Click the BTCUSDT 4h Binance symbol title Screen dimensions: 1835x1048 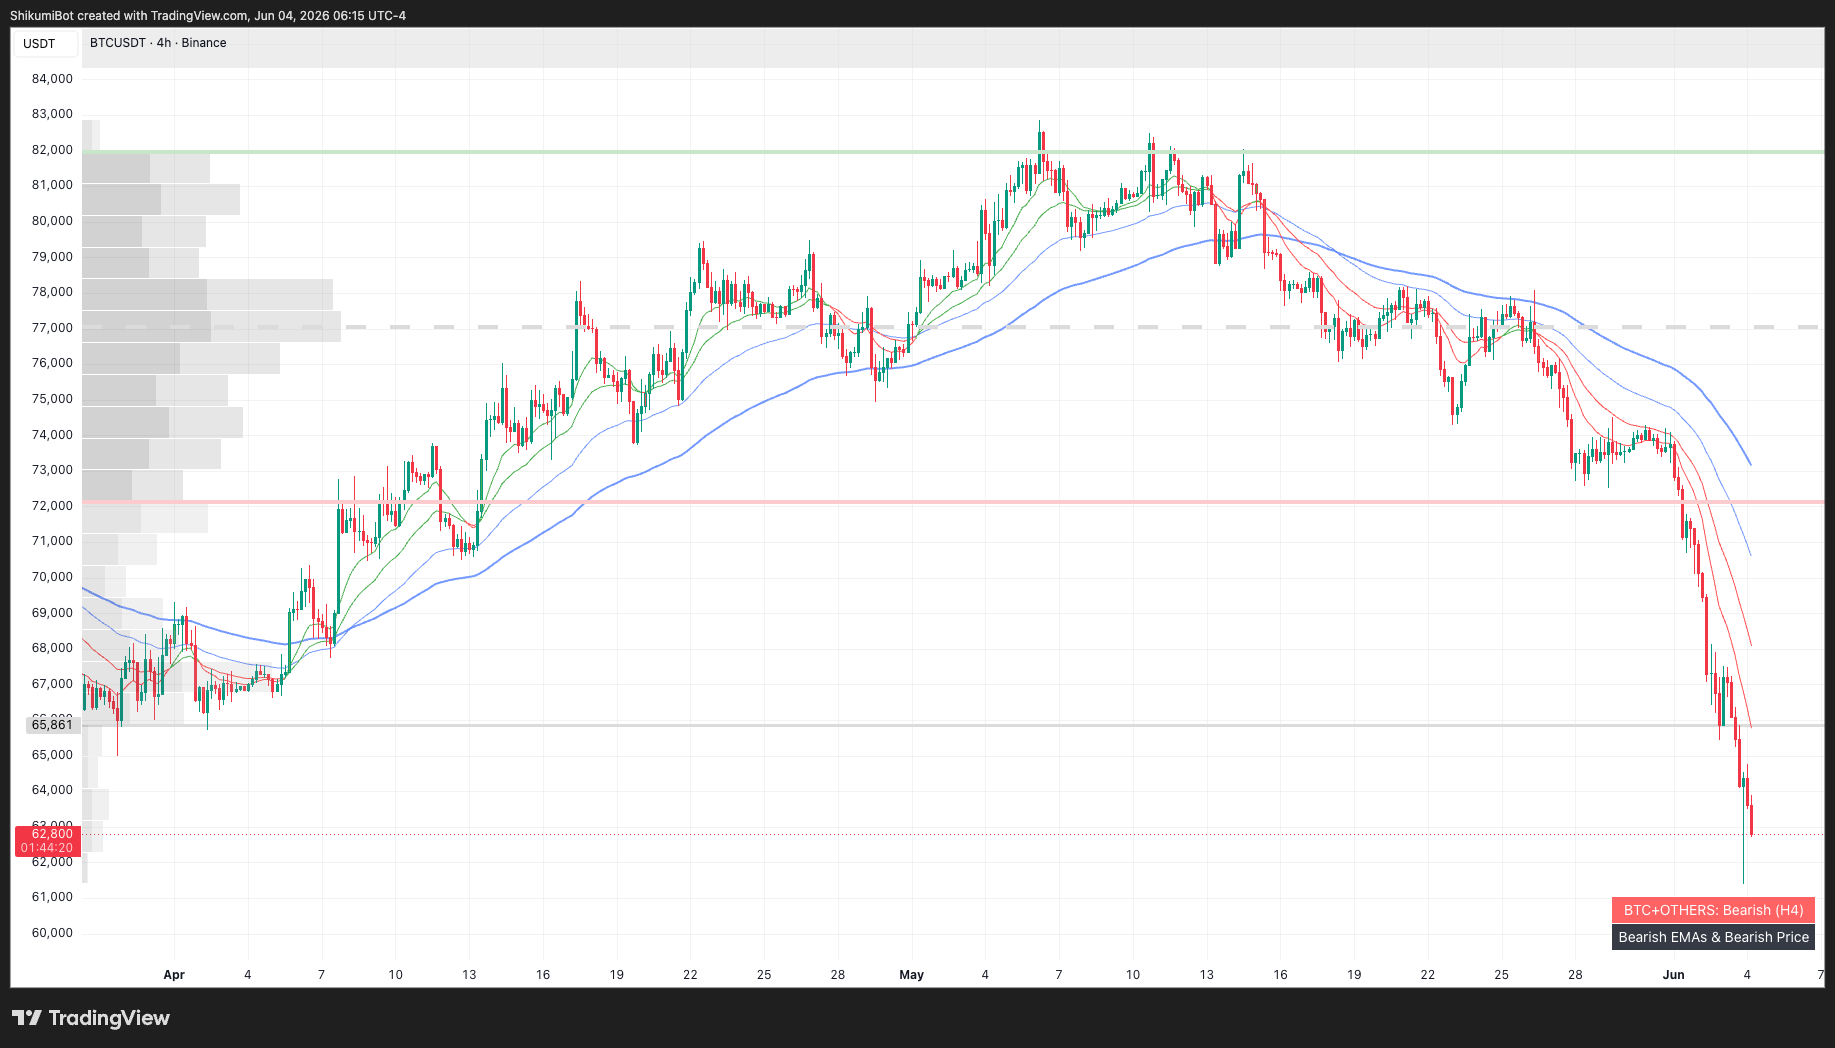click(x=158, y=43)
